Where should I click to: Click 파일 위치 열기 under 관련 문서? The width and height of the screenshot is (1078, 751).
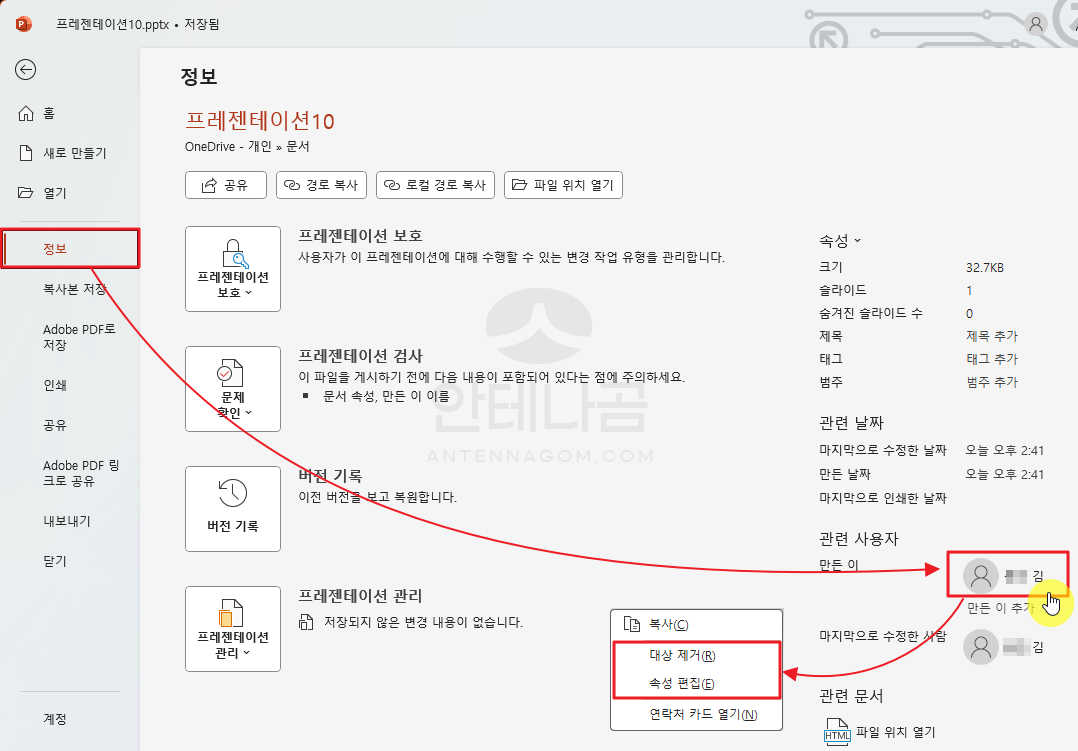tap(895, 732)
